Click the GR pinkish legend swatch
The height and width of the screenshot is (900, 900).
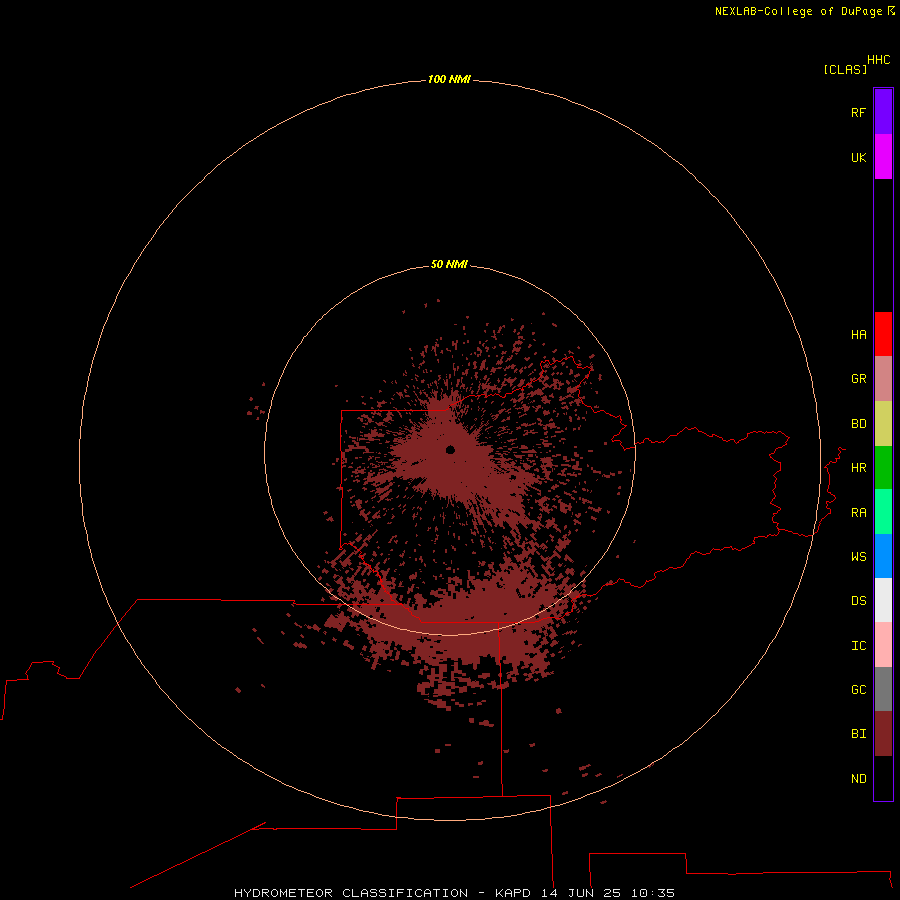tap(883, 379)
